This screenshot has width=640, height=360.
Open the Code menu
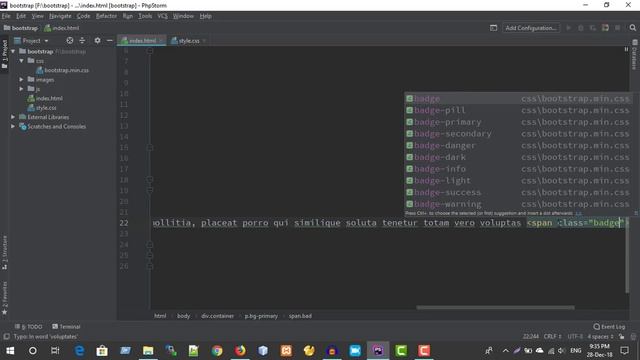(x=83, y=16)
